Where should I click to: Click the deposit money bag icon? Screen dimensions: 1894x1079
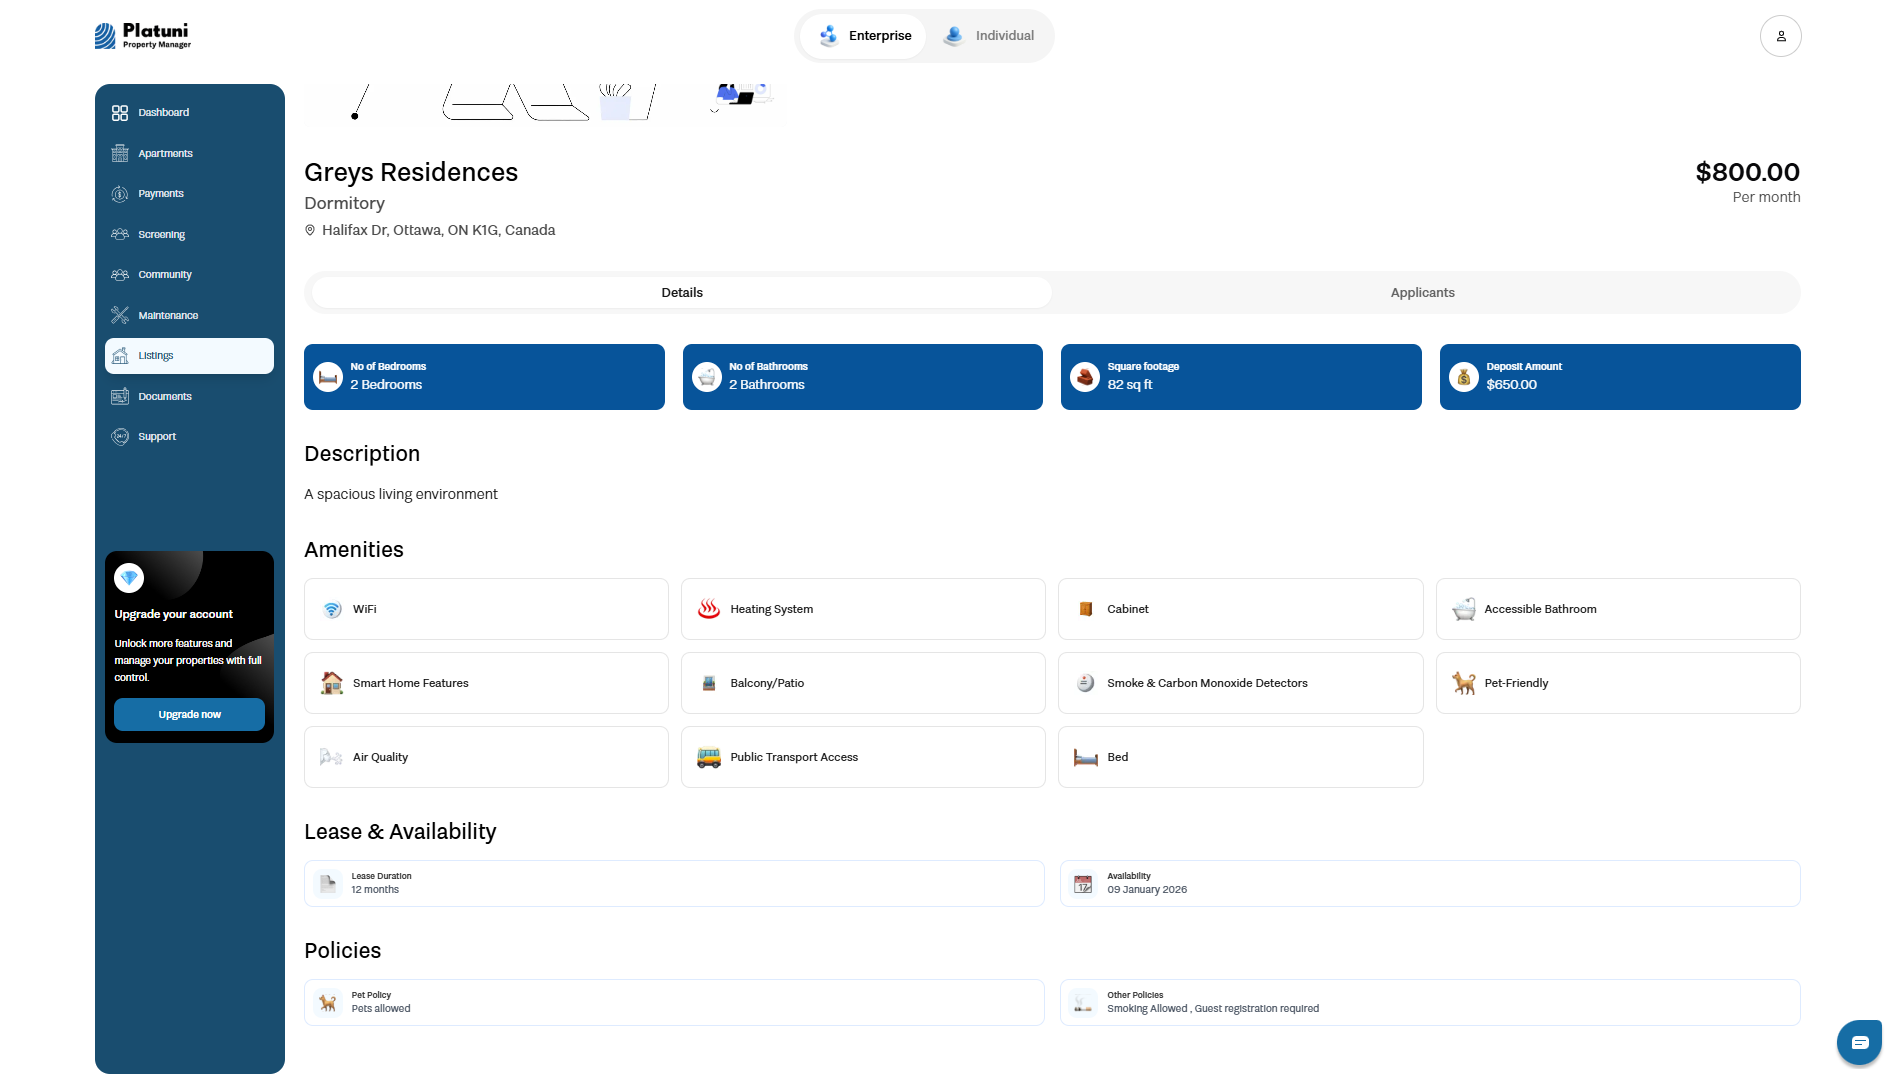point(1464,377)
